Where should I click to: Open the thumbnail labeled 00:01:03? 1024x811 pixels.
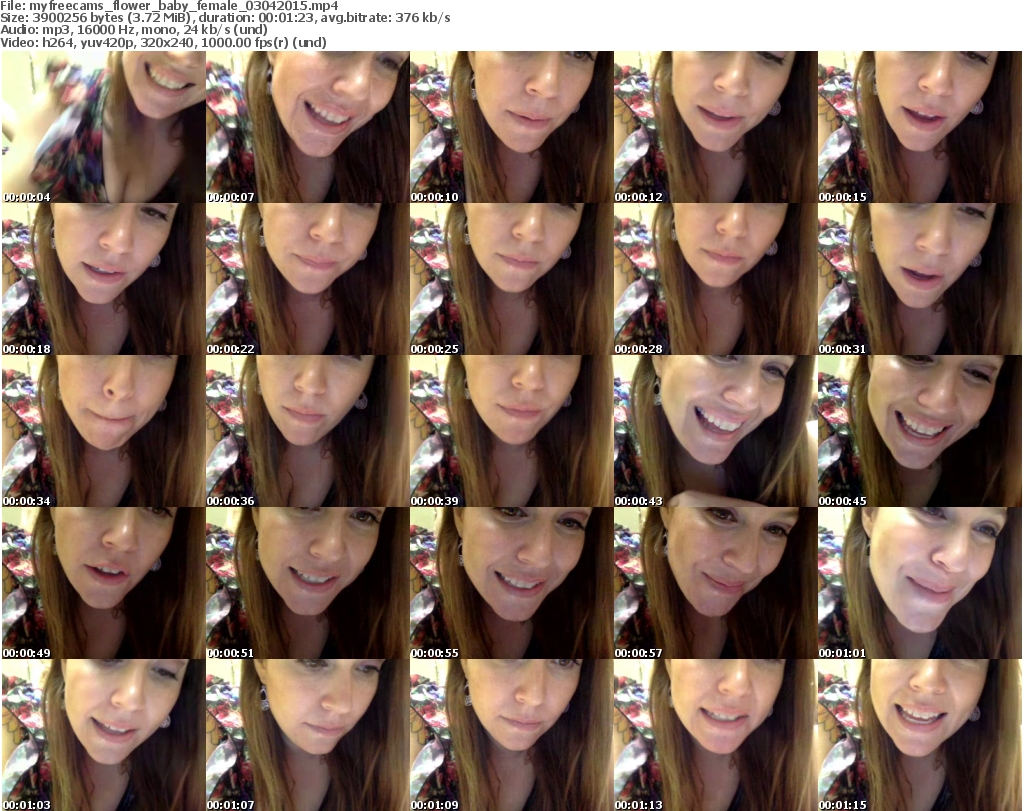[x=103, y=735]
